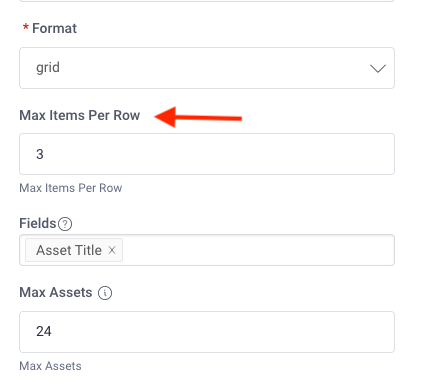
Task: Remove the Asset Title tag with X
Action: (x=112, y=250)
